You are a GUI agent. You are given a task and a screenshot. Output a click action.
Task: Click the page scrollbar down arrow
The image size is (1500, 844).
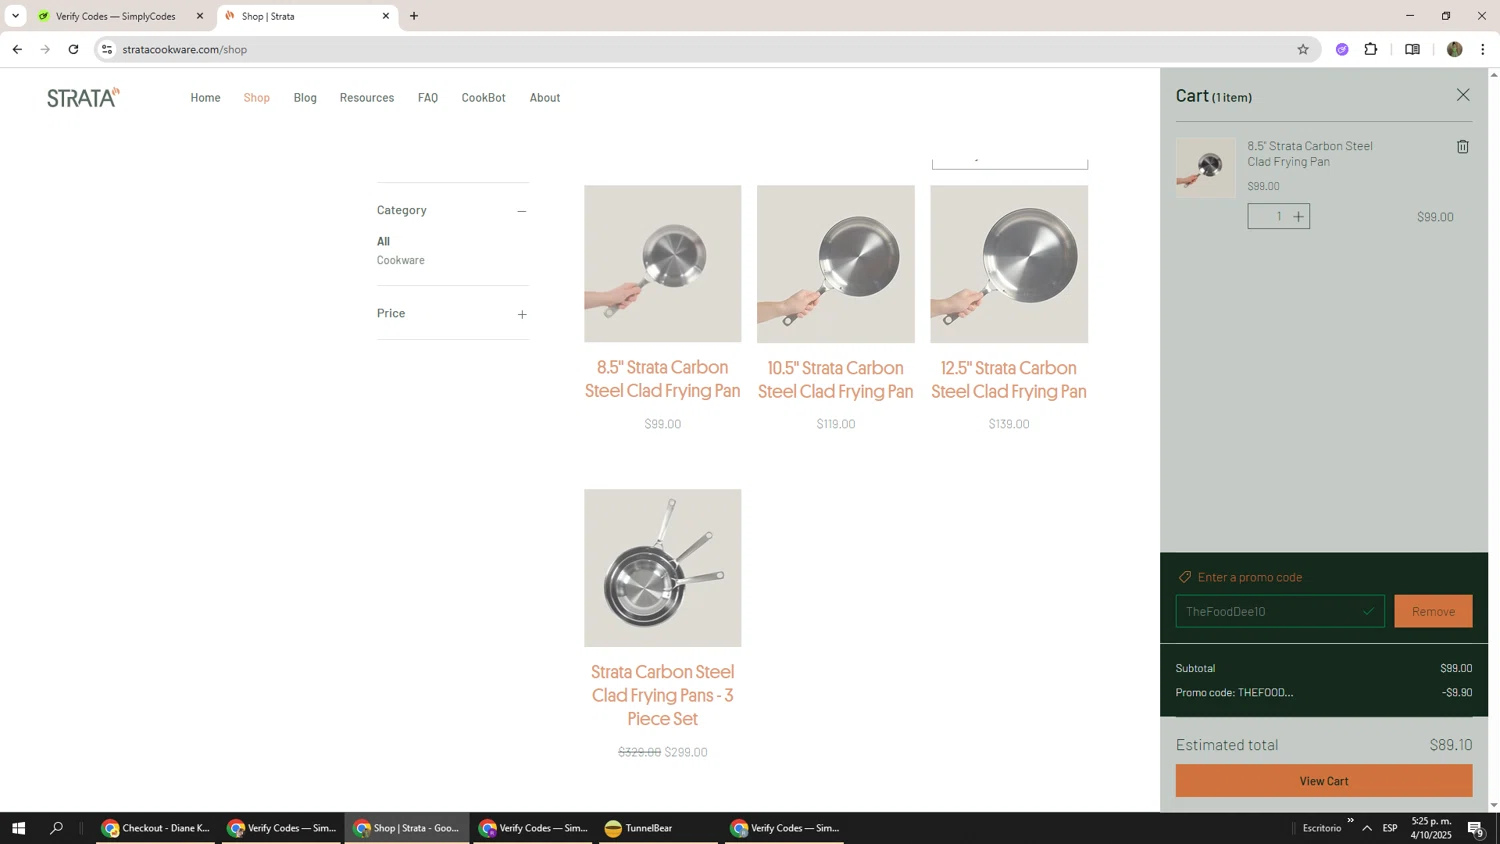click(1494, 805)
